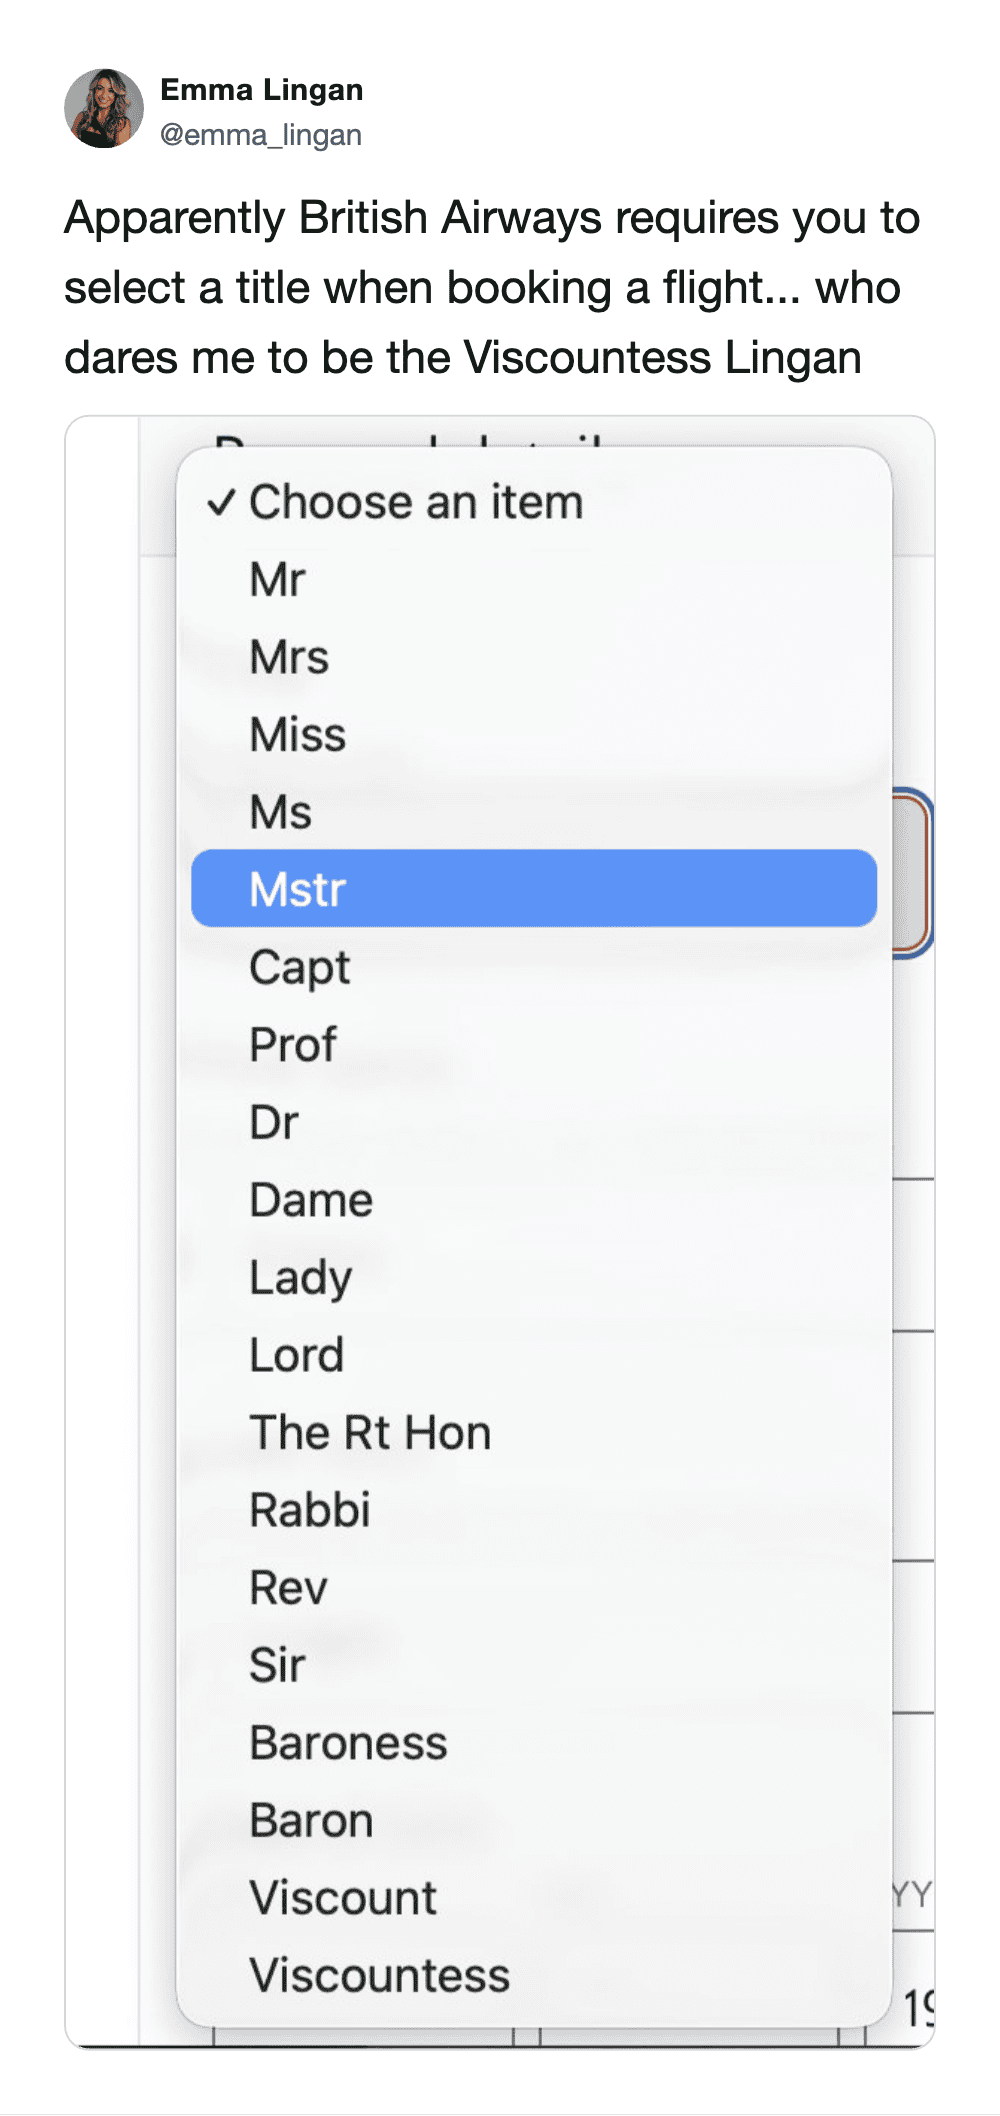The image size is (1000, 2116).
Task: Click the highlighted 'Mstr' option
Action: click(533, 889)
